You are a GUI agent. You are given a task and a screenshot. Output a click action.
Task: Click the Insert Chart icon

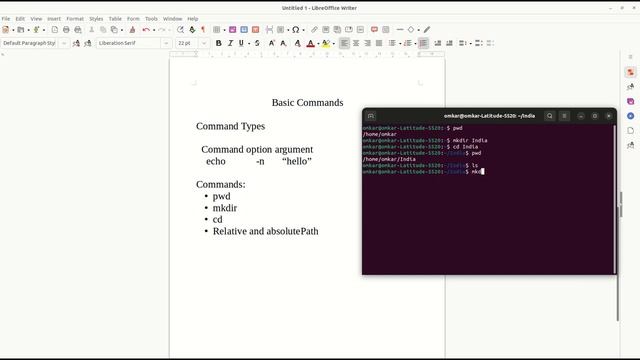(244, 30)
